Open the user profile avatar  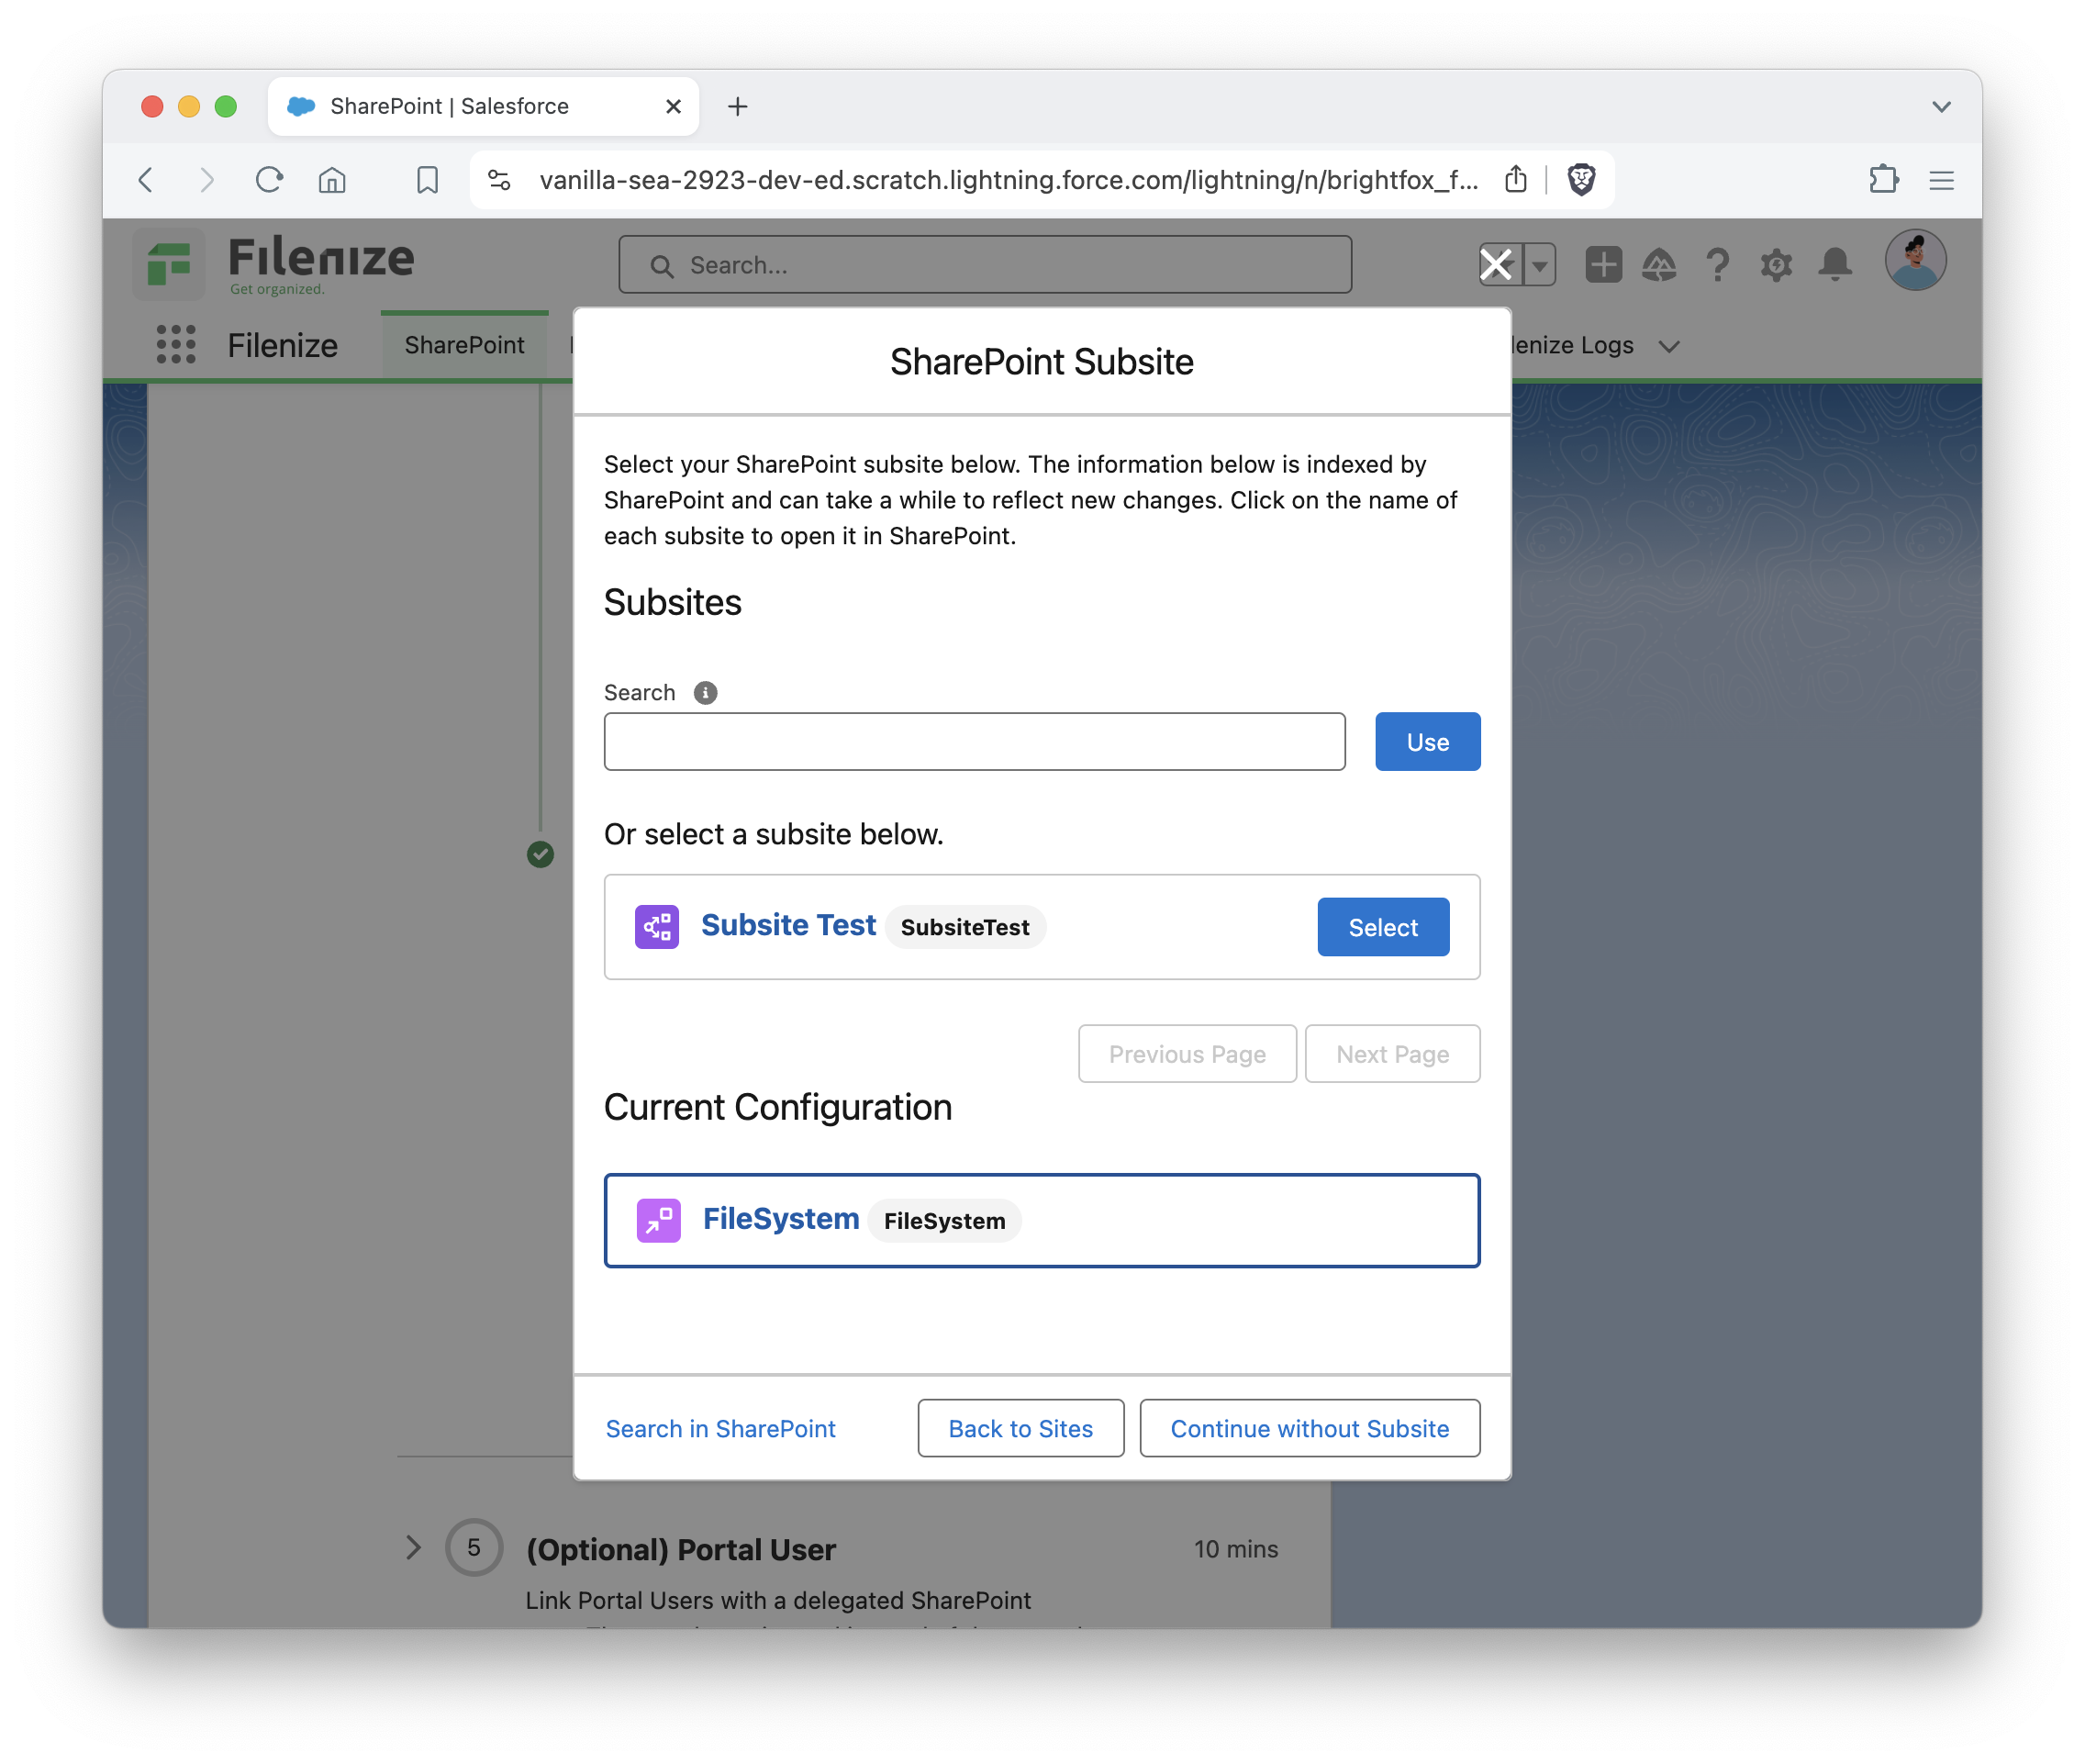click(x=1915, y=260)
